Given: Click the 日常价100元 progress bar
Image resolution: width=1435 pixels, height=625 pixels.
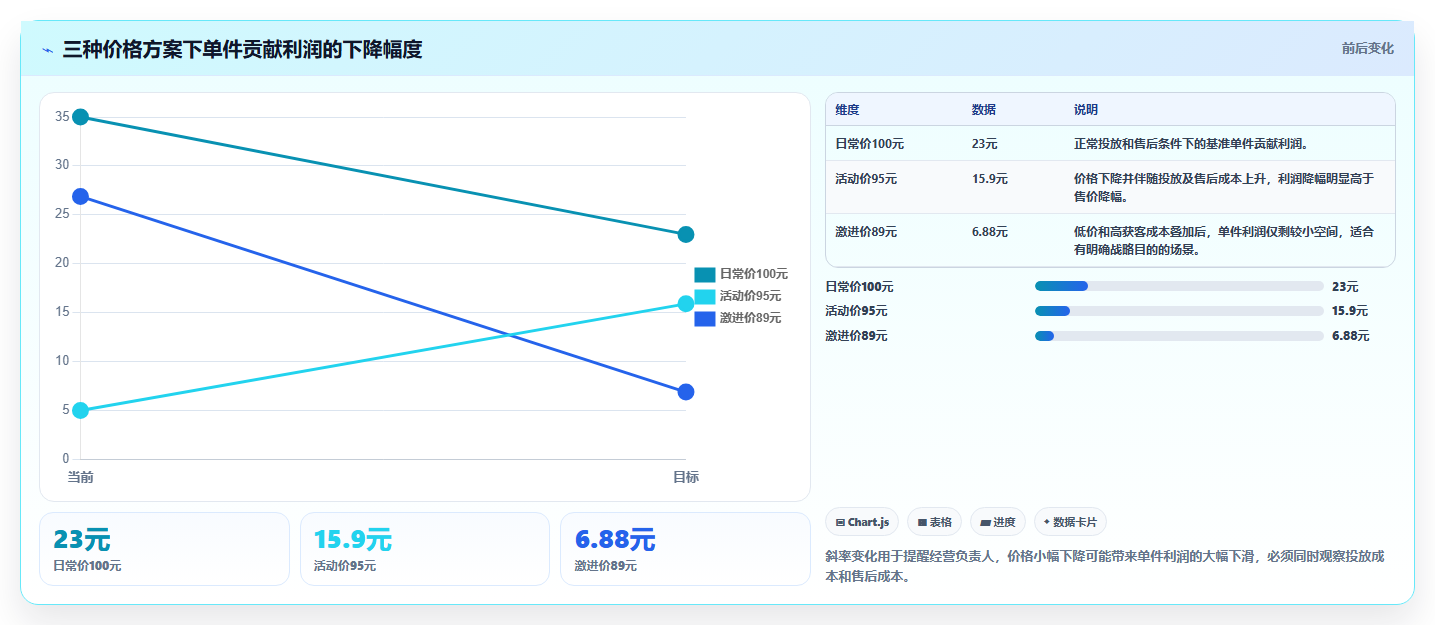Looking at the screenshot, I should coord(1179,286).
